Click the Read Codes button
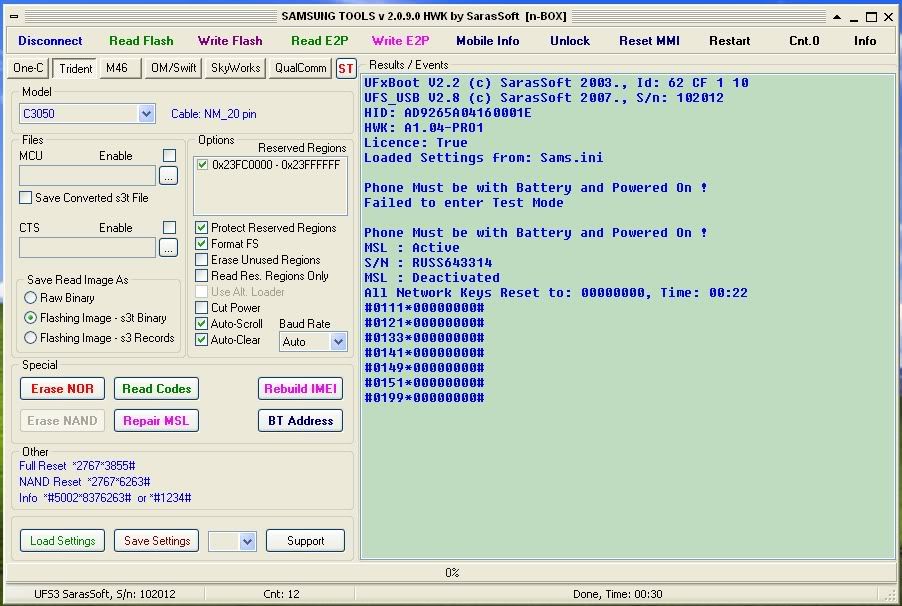 156,389
